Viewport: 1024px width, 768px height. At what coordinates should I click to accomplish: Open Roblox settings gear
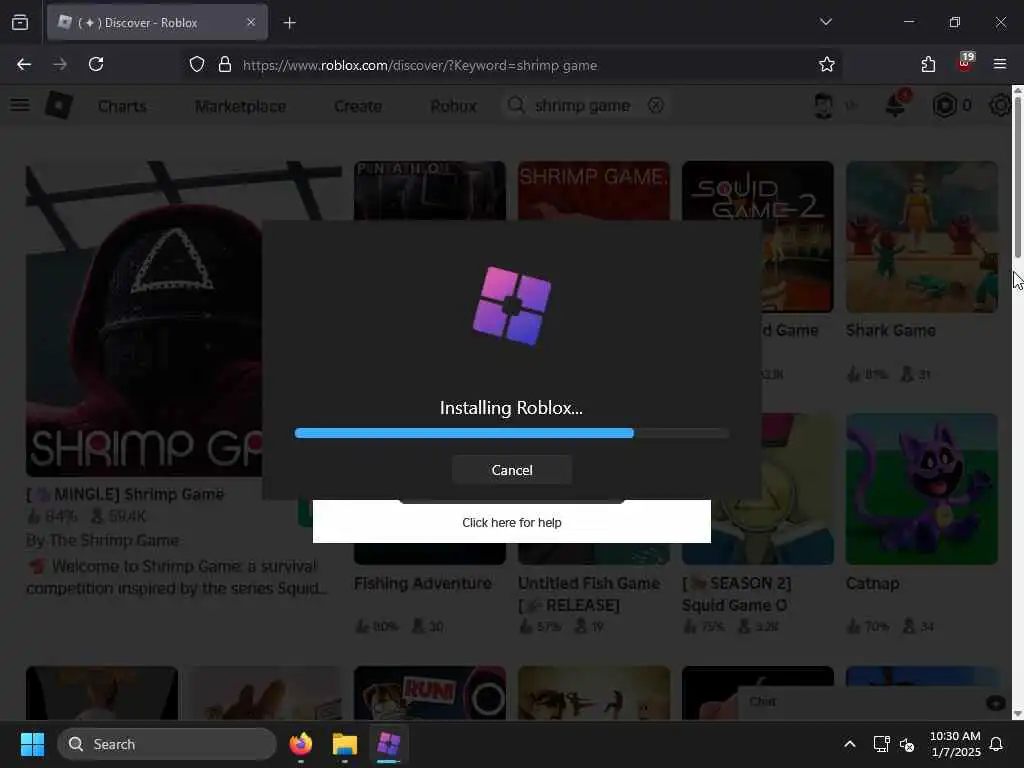pyautogui.click(x=1000, y=105)
